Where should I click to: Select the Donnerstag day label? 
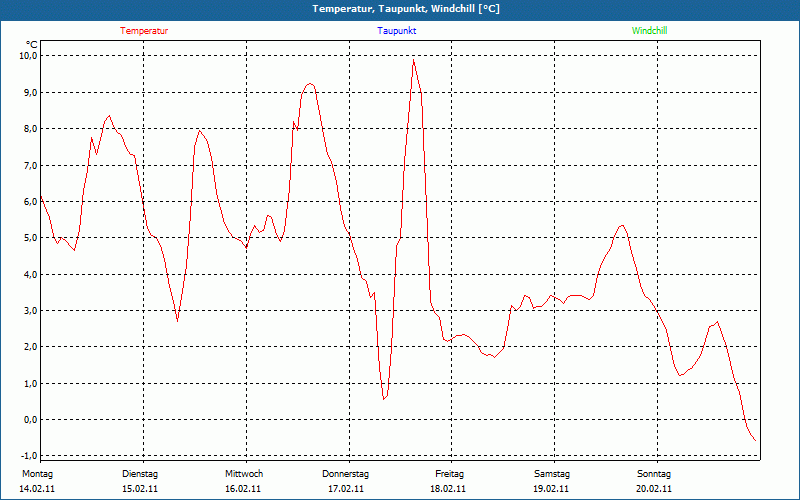346,474
